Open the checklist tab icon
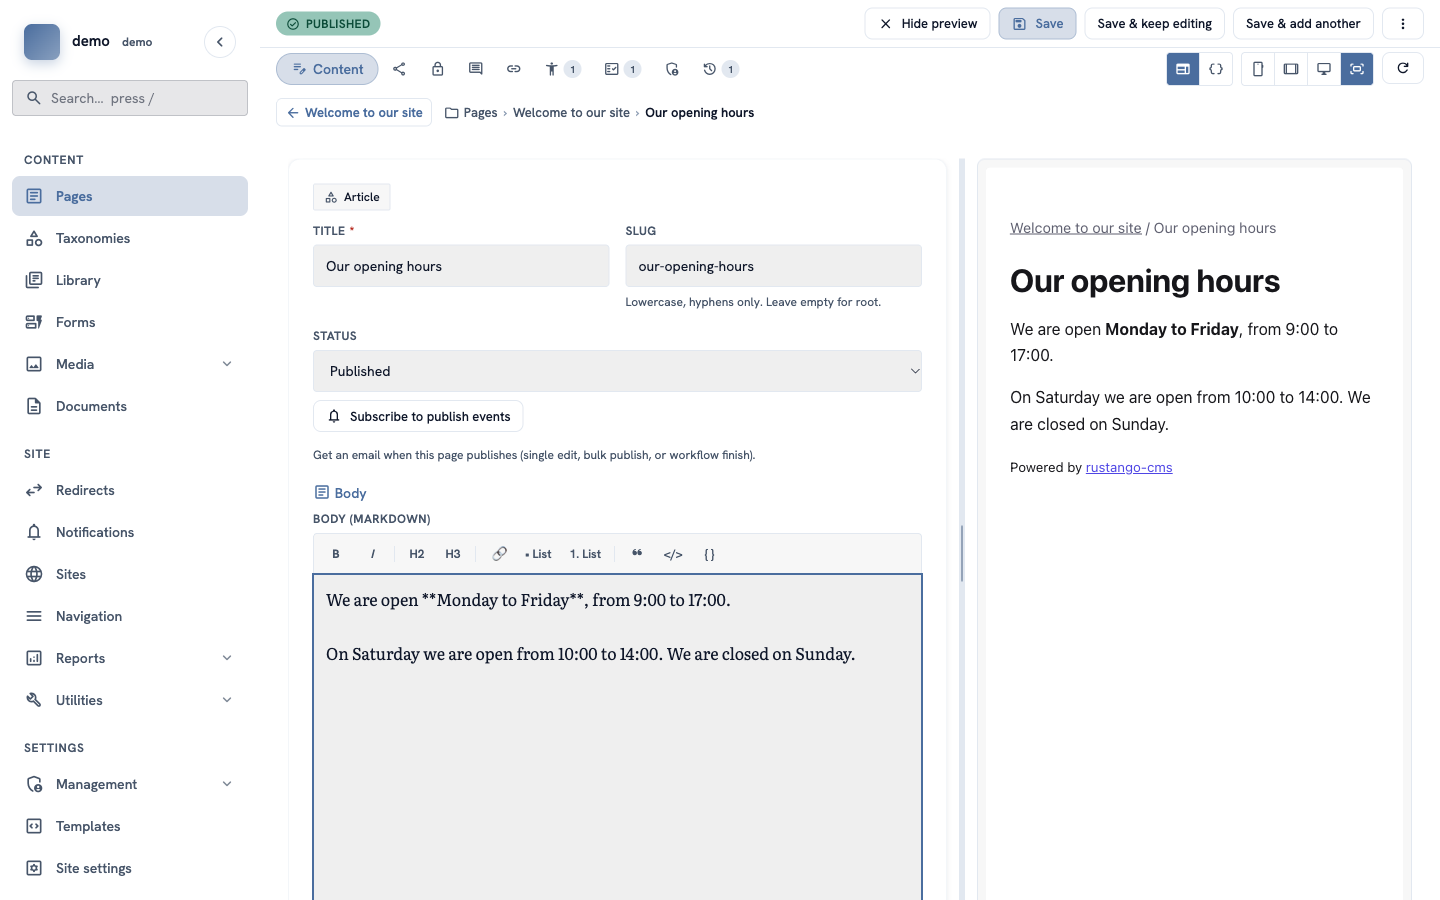1440x900 pixels. [622, 69]
